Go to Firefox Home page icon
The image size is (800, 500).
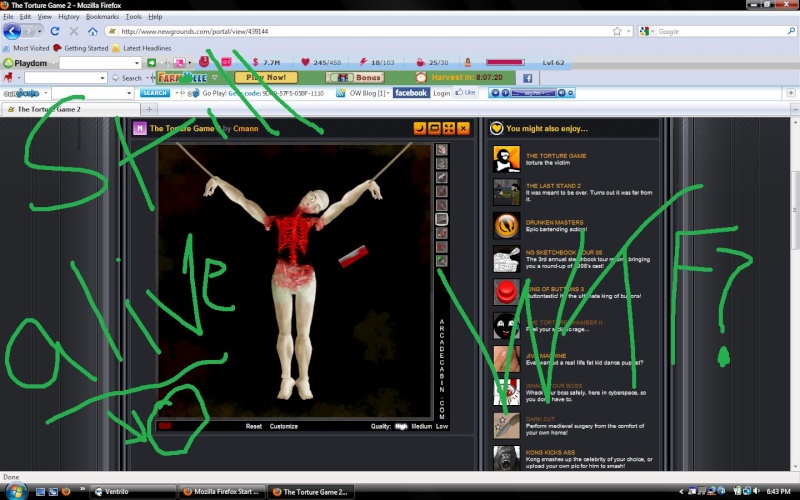pos(92,31)
